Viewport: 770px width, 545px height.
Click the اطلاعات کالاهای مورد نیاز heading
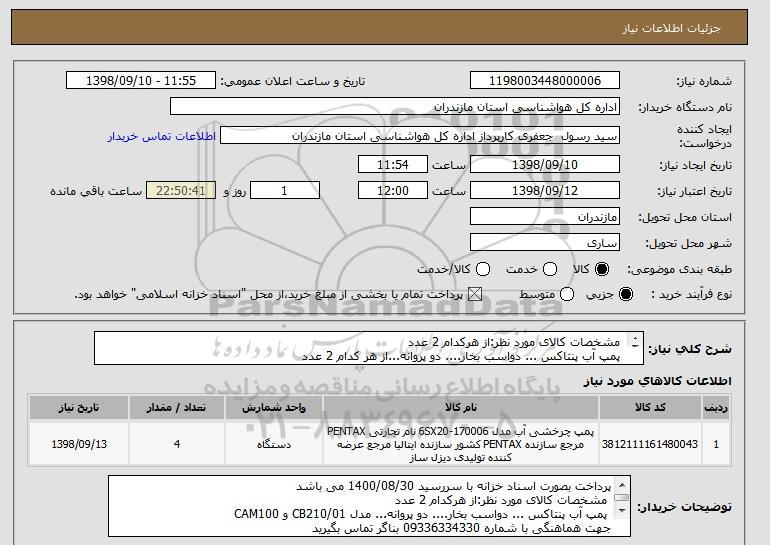coord(658,381)
